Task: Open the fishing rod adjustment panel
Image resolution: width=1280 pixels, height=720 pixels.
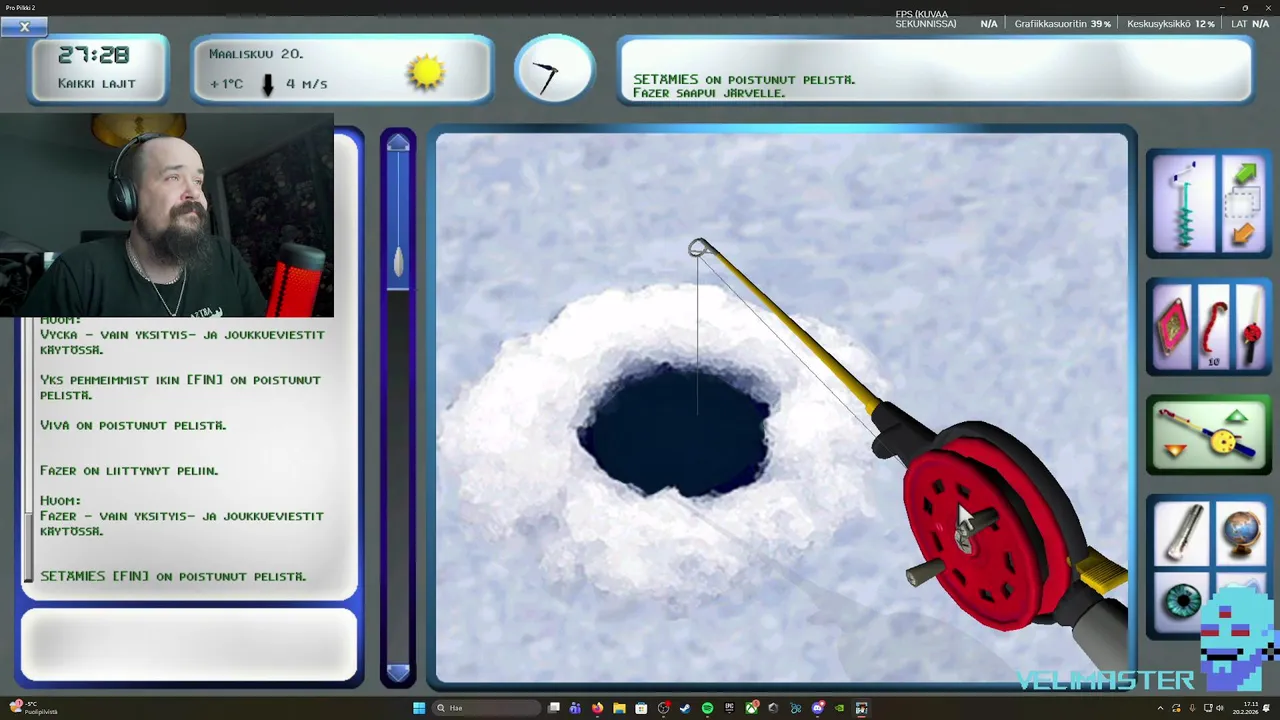Action: pos(1208,435)
